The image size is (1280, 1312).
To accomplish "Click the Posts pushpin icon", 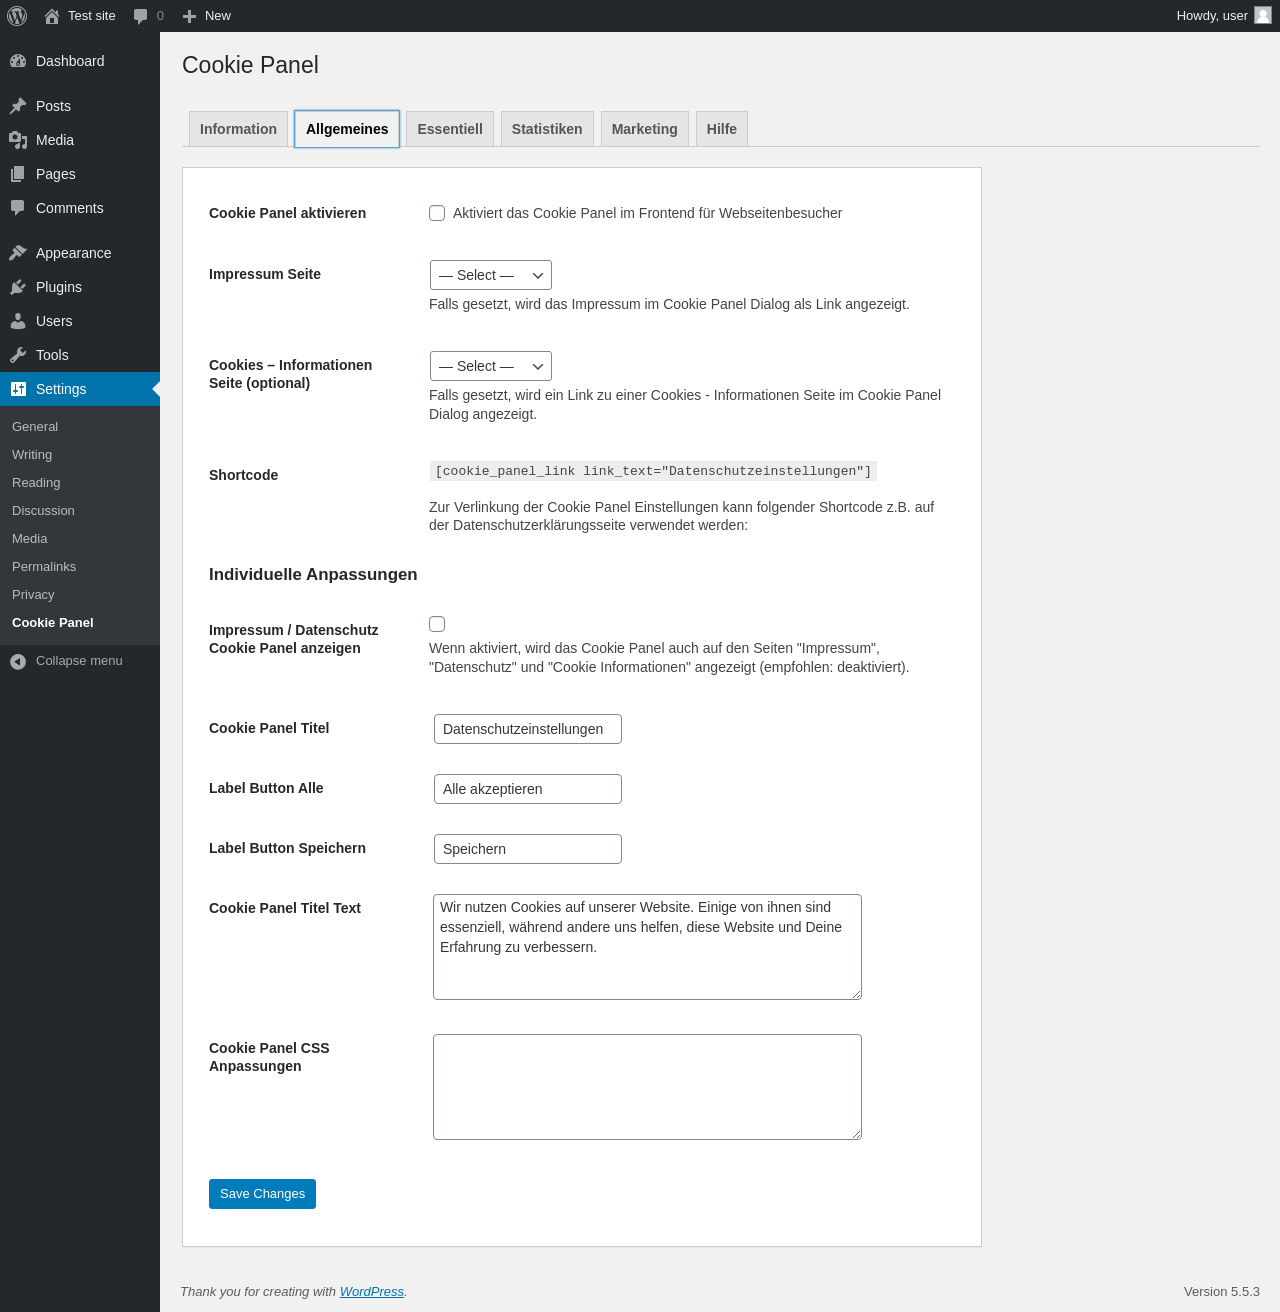I will 18,106.
